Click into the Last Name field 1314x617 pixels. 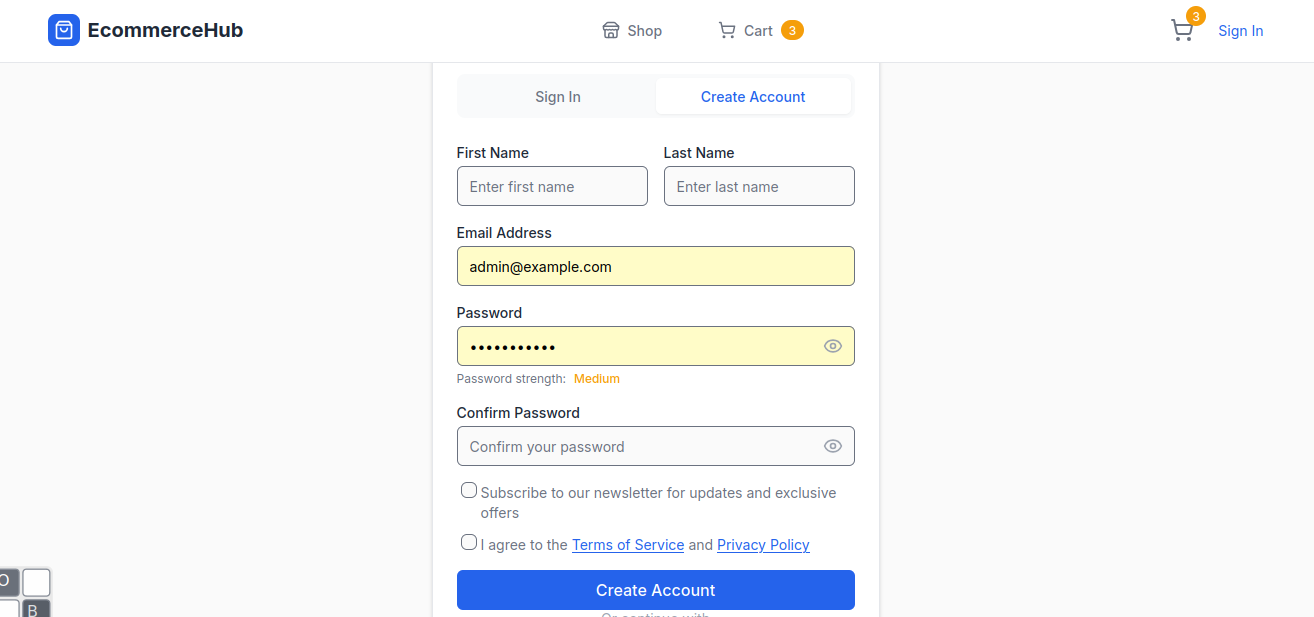click(x=759, y=186)
